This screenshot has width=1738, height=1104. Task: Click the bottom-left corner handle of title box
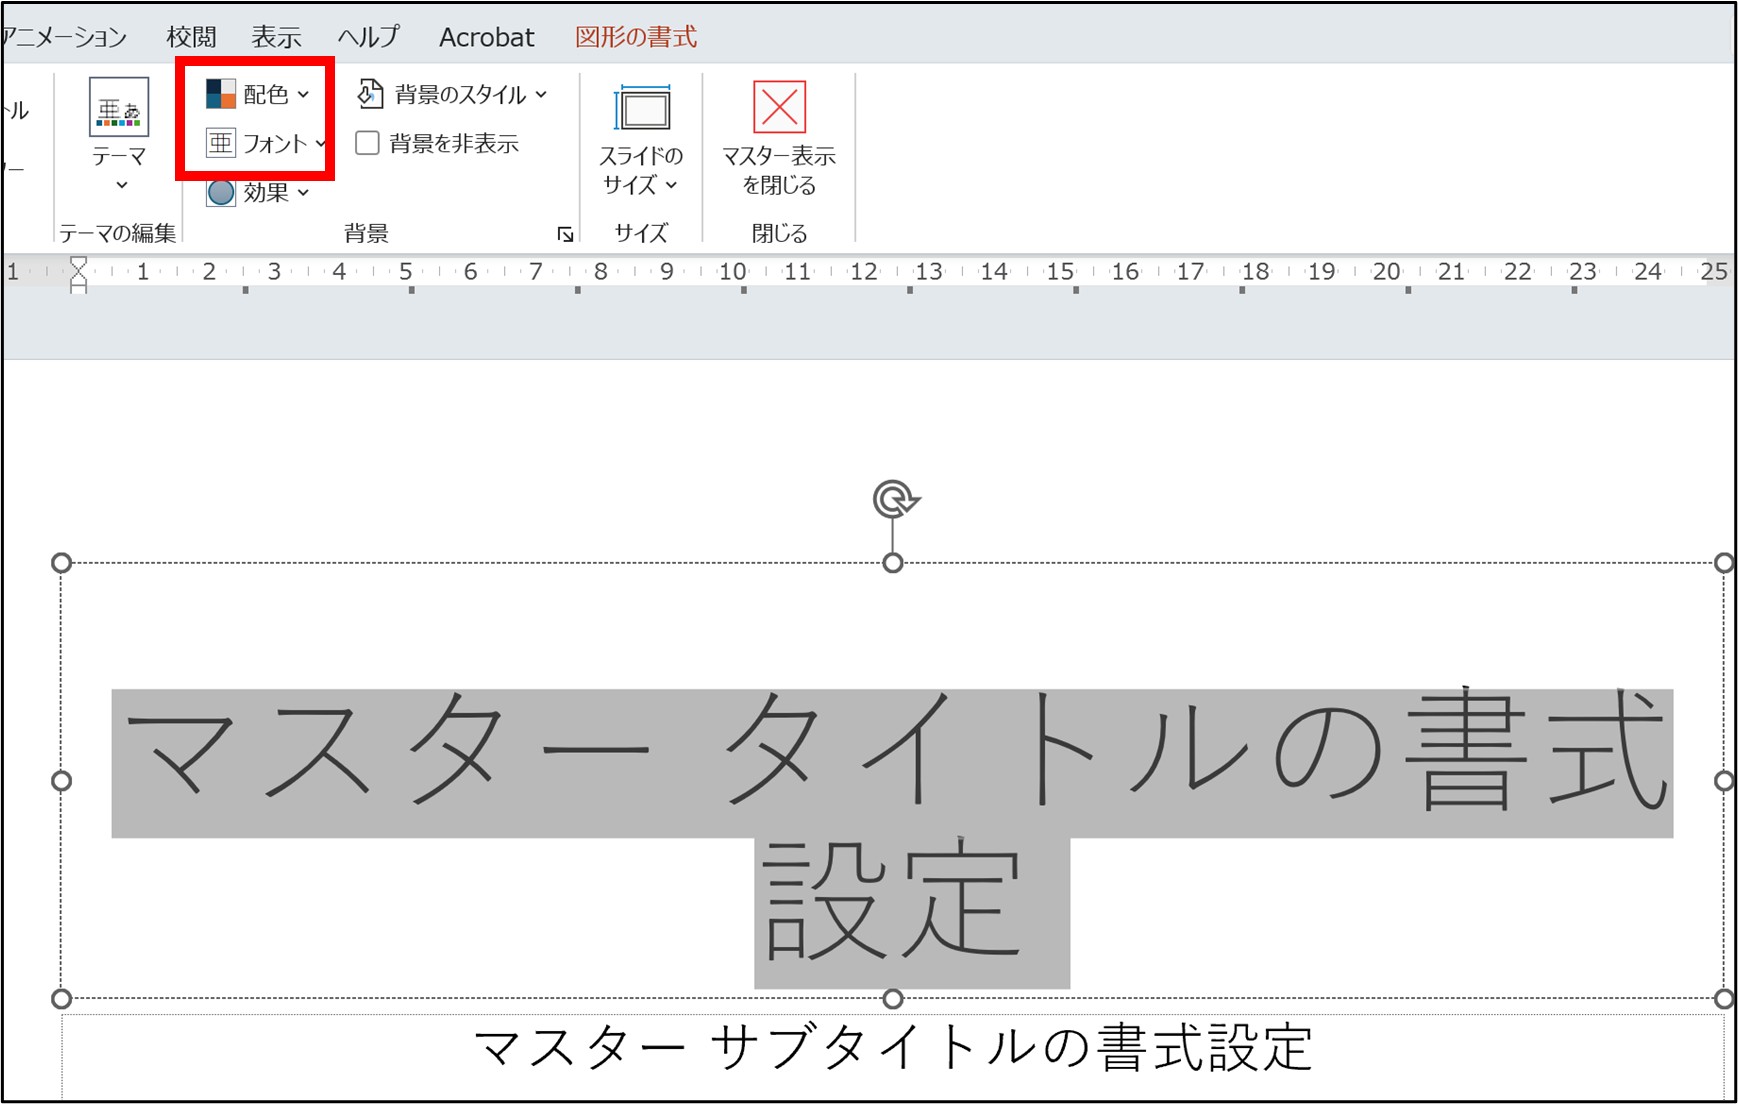61,999
